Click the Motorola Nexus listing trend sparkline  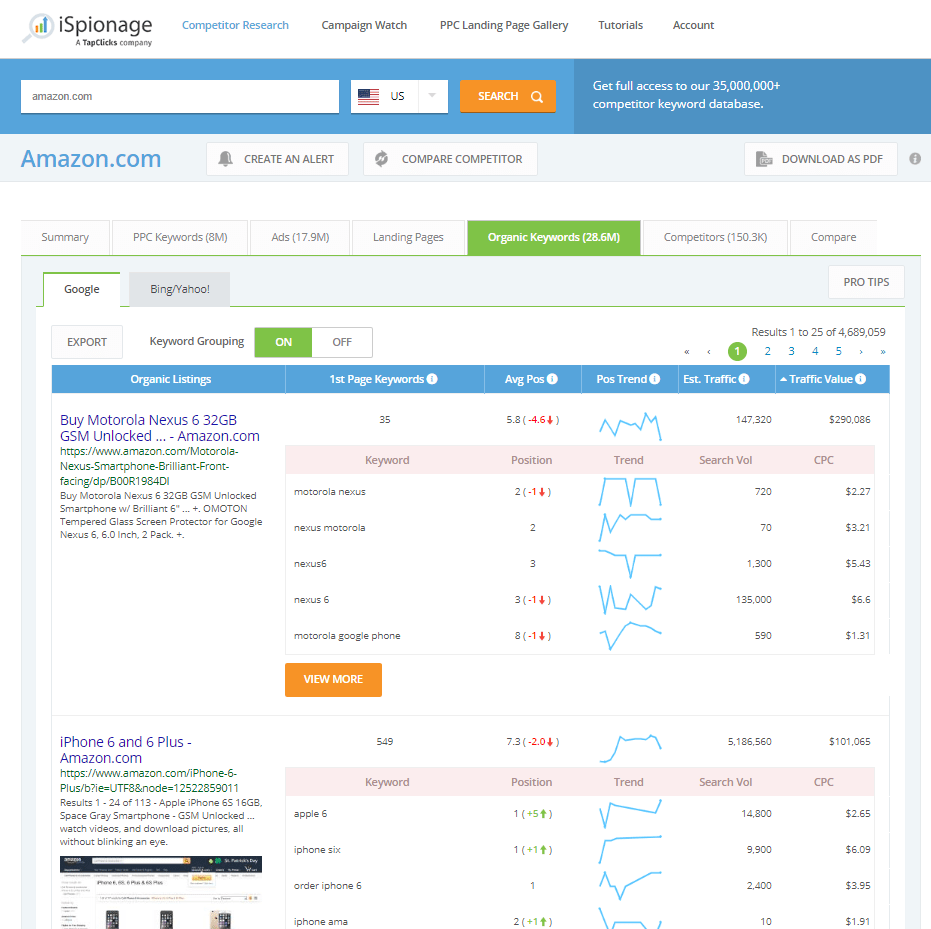click(630, 426)
